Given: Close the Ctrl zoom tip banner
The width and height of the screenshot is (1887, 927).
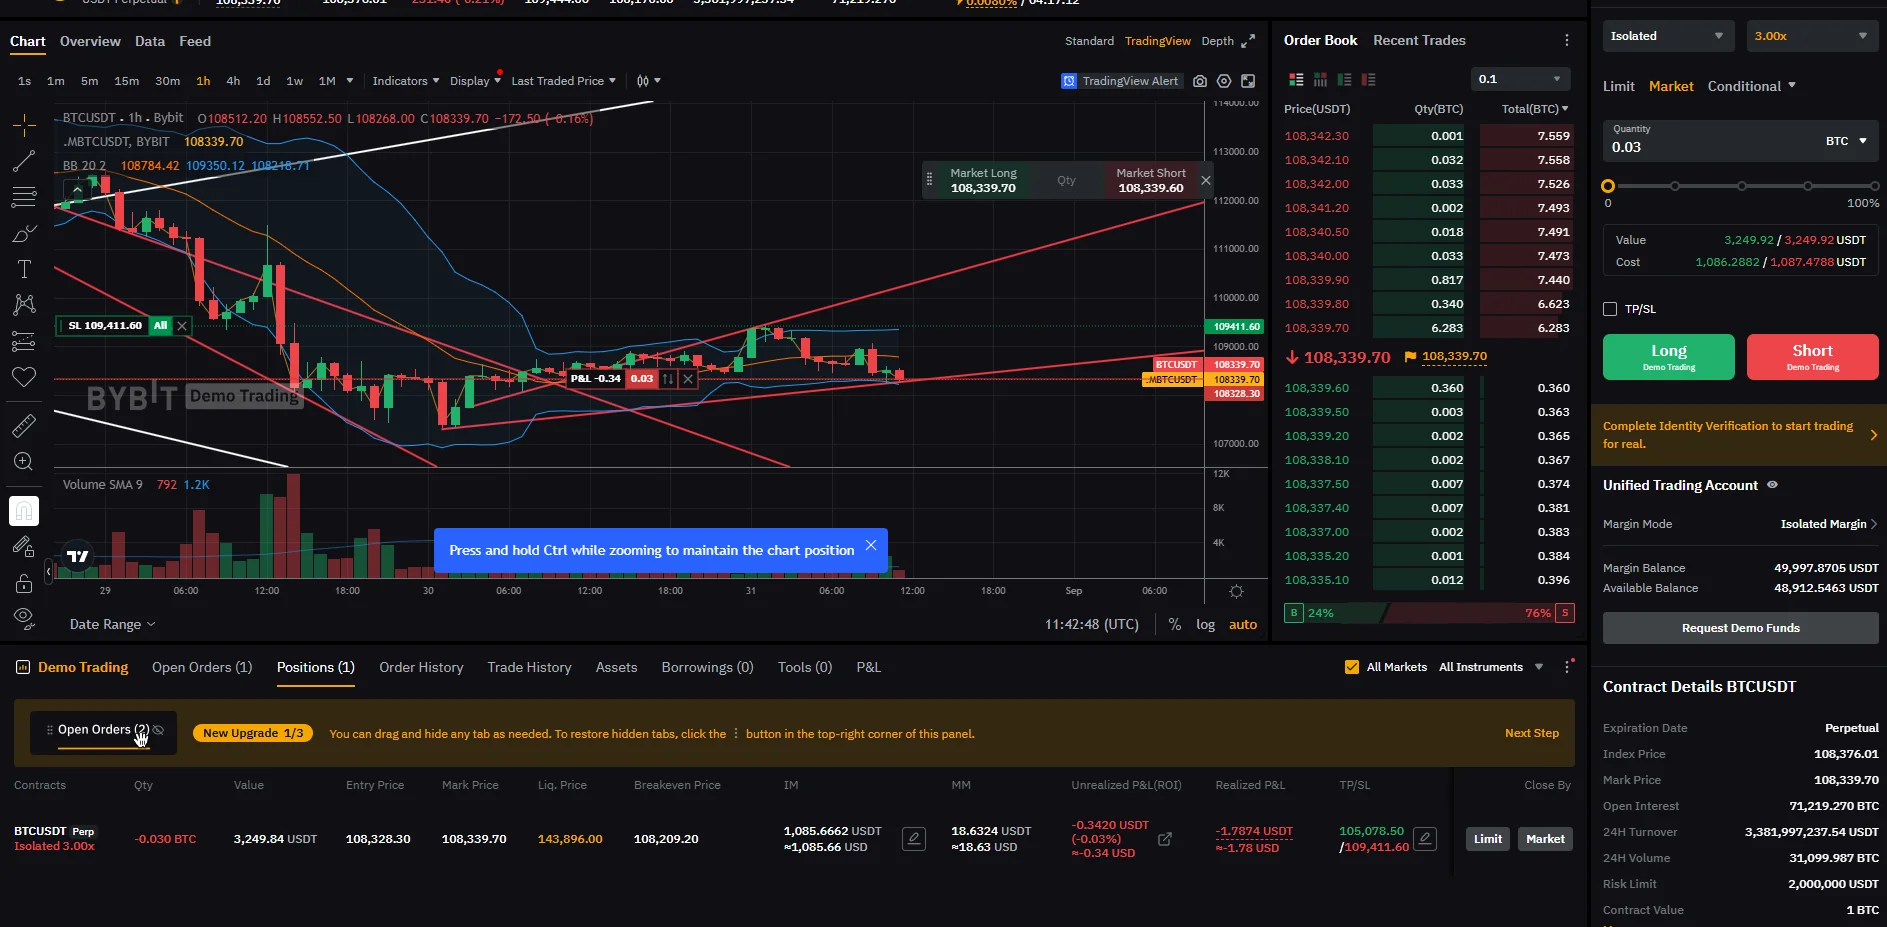Looking at the screenshot, I should pos(871,545).
